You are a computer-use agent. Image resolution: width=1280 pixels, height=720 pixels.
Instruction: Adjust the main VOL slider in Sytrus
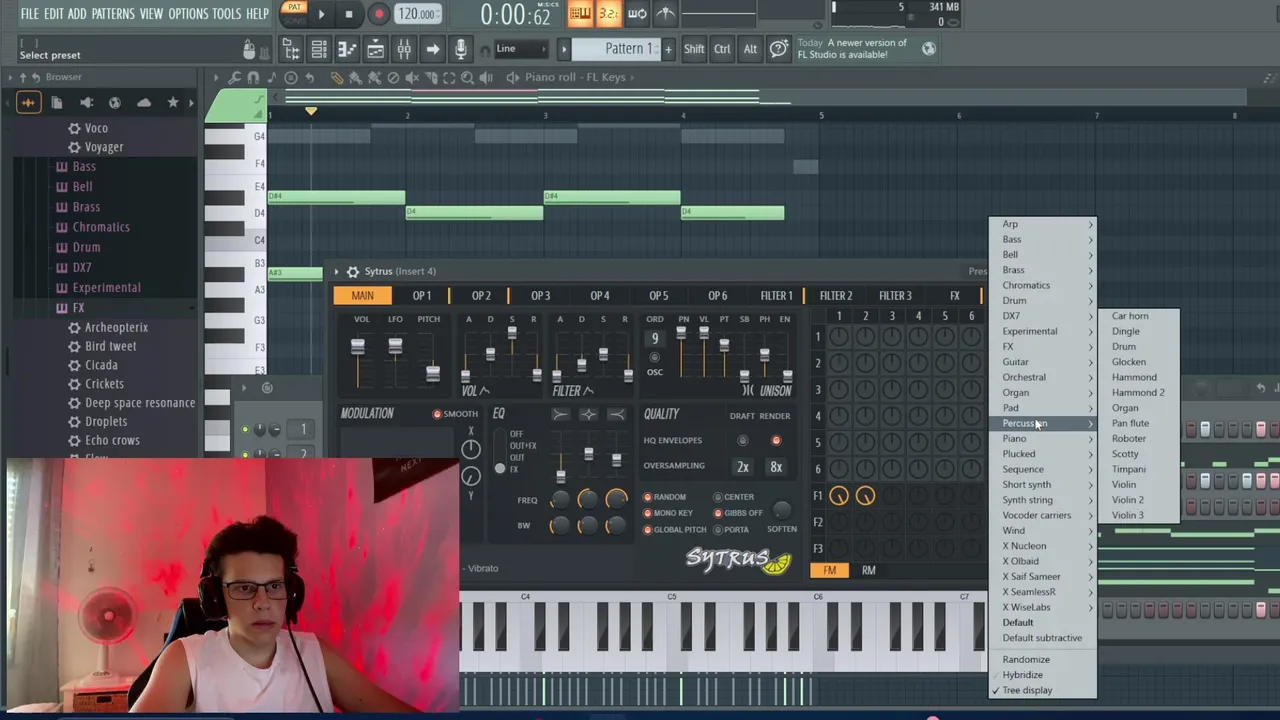pyautogui.click(x=357, y=347)
